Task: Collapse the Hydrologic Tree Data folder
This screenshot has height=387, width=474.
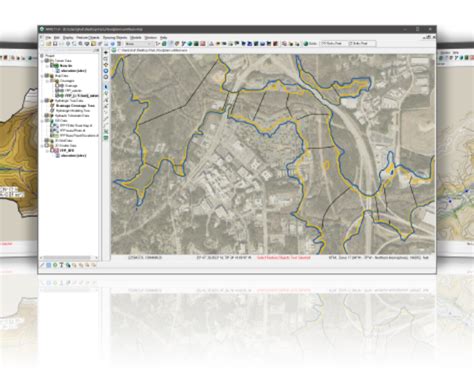Action: click(42, 101)
